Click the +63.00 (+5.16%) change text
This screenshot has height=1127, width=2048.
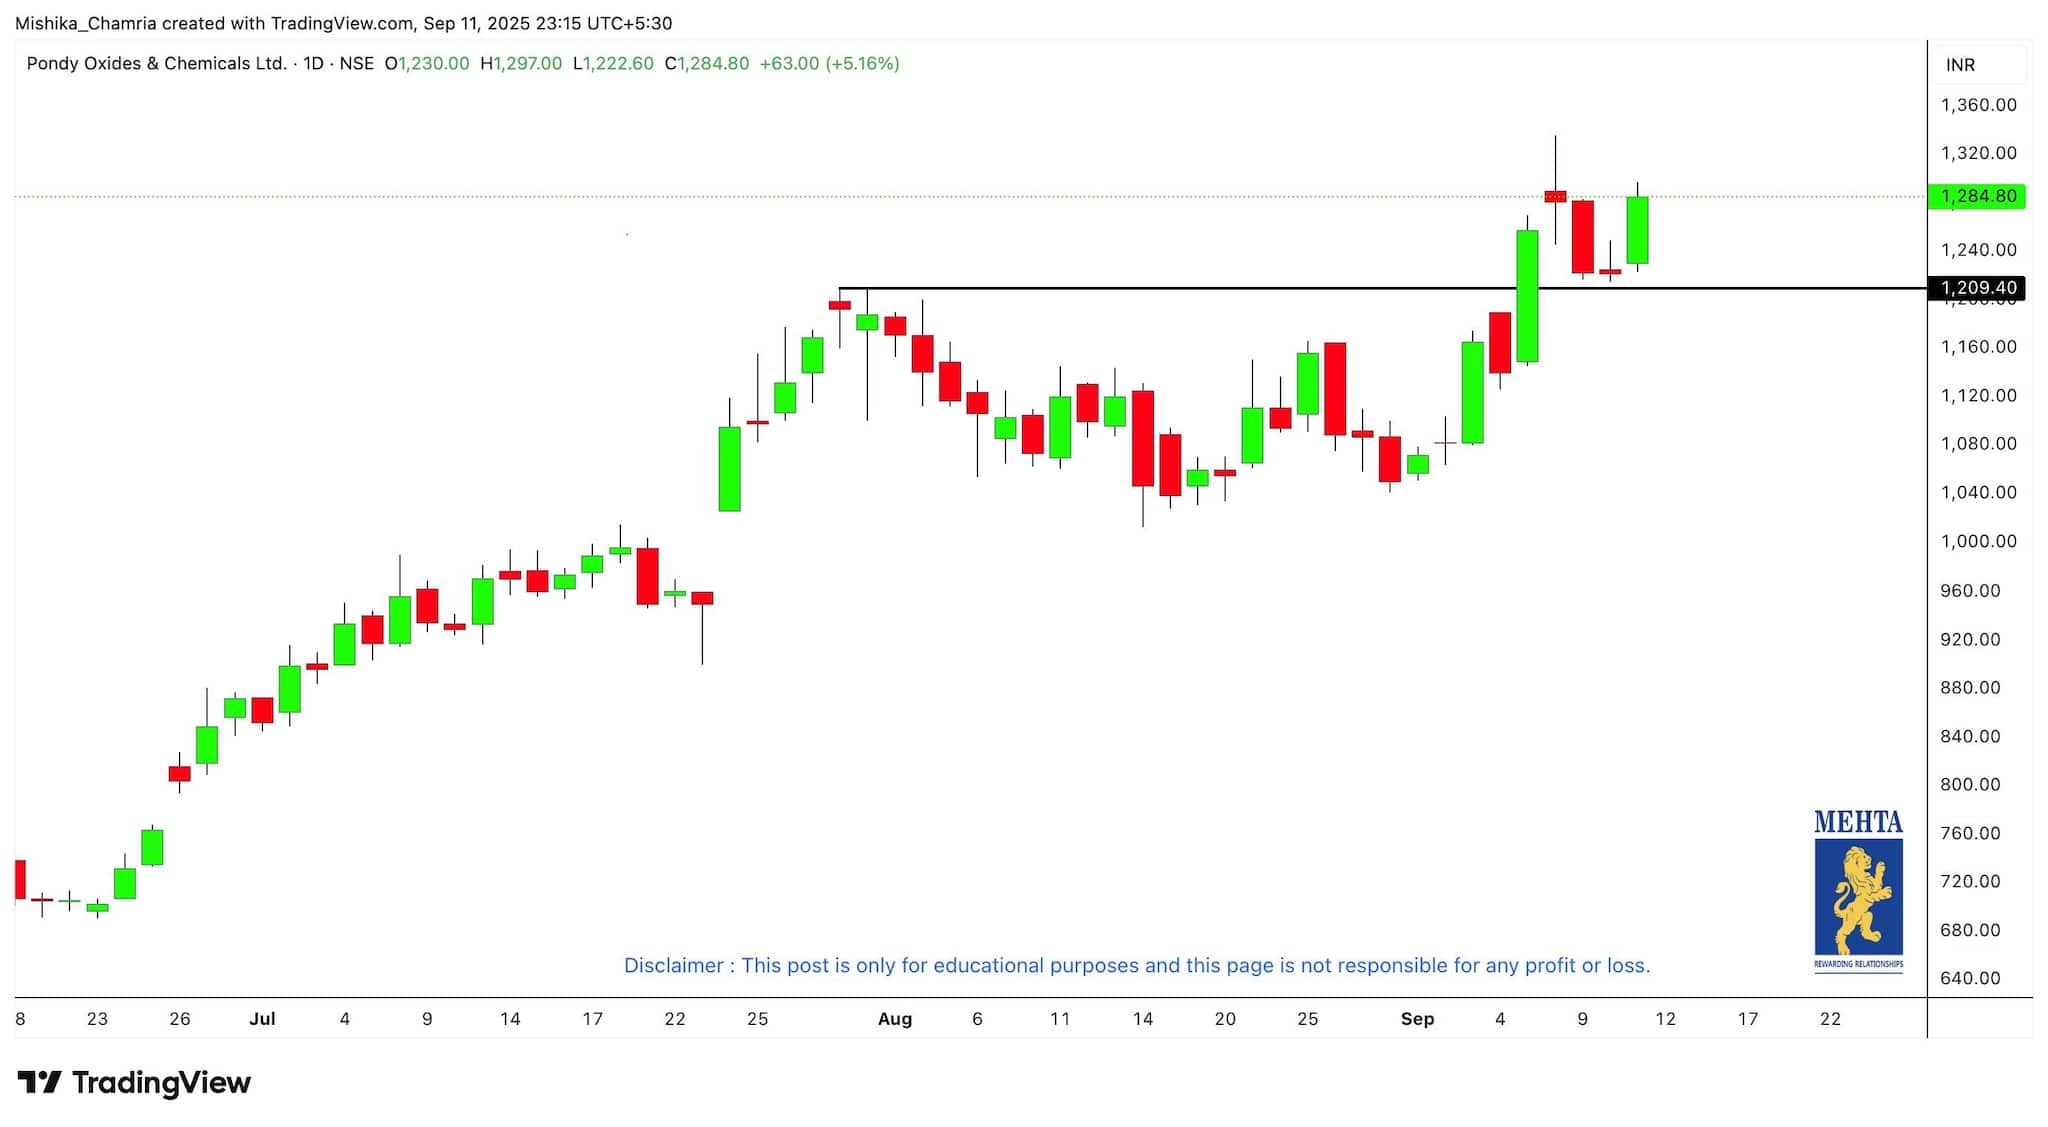(829, 63)
